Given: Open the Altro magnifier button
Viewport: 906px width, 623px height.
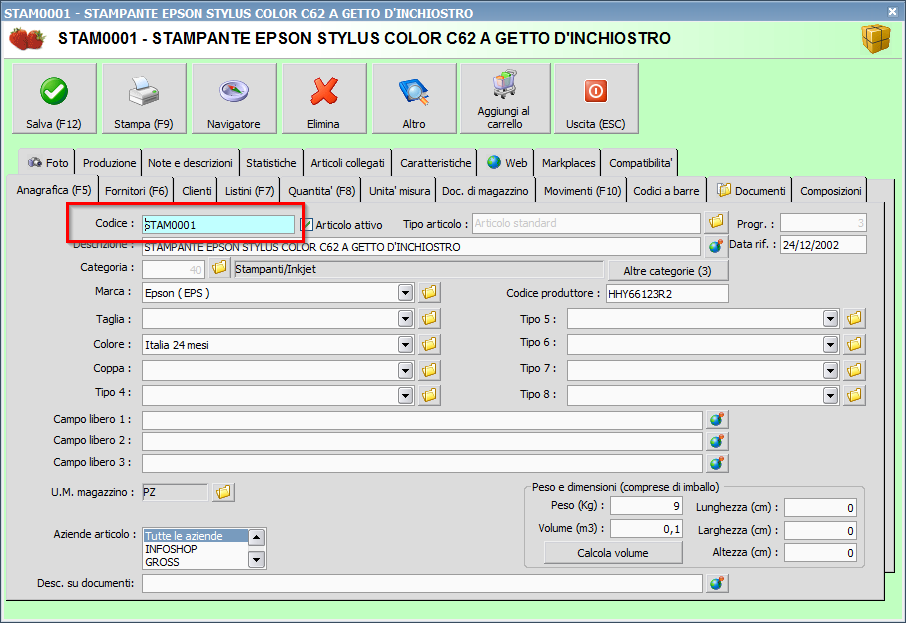Looking at the screenshot, I should point(414,99).
